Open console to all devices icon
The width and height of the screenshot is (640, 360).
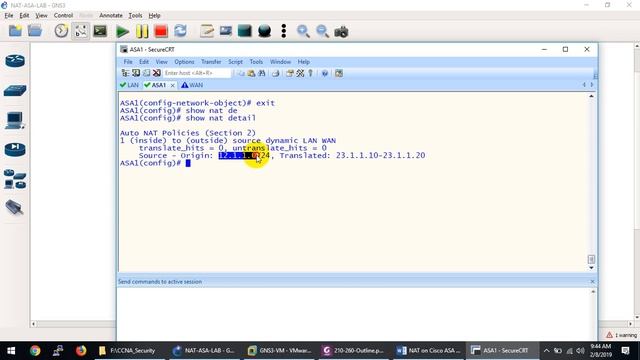pyautogui.click(x=100, y=31)
